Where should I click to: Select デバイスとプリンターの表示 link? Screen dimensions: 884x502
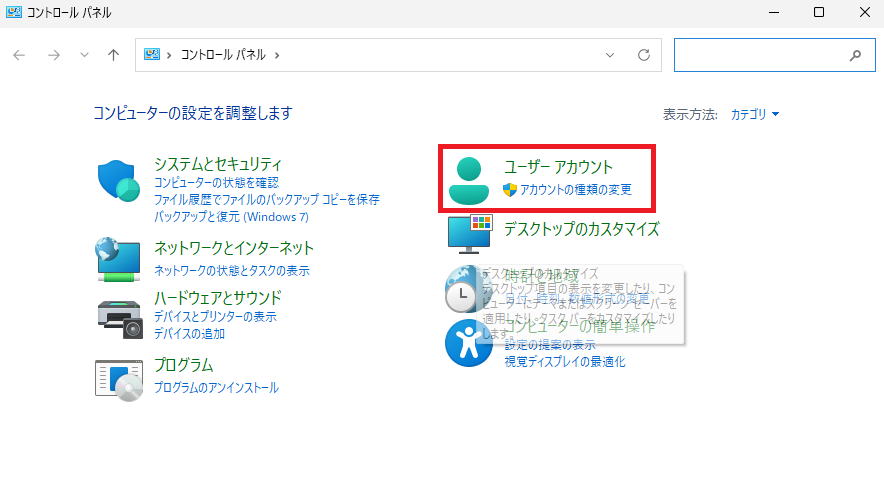tap(215, 317)
